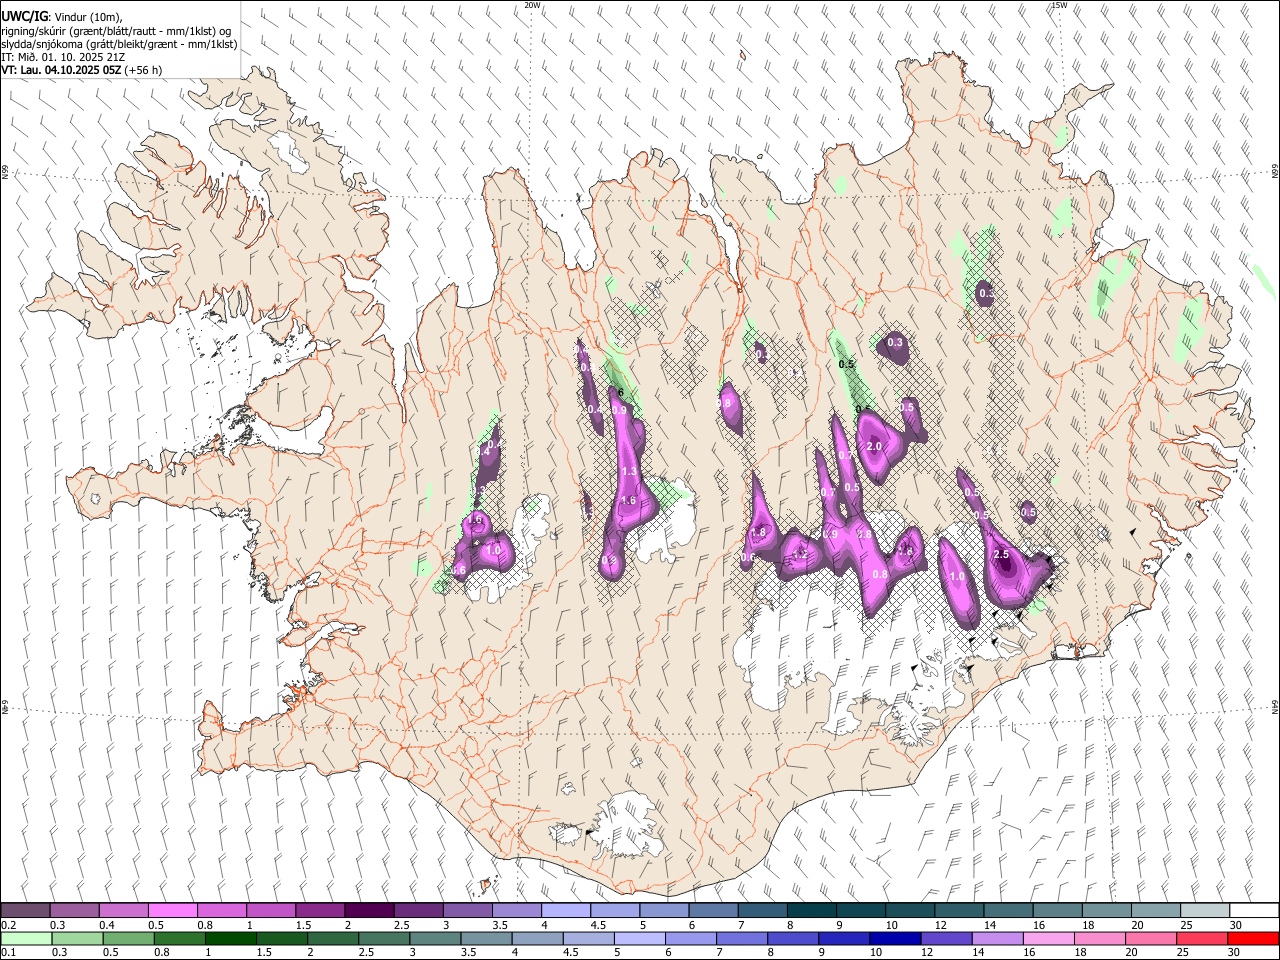Select lower legend swatch between 0.8 and 1
The width and height of the screenshot is (1280, 960).
pyautogui.click(x=179, y=938)
